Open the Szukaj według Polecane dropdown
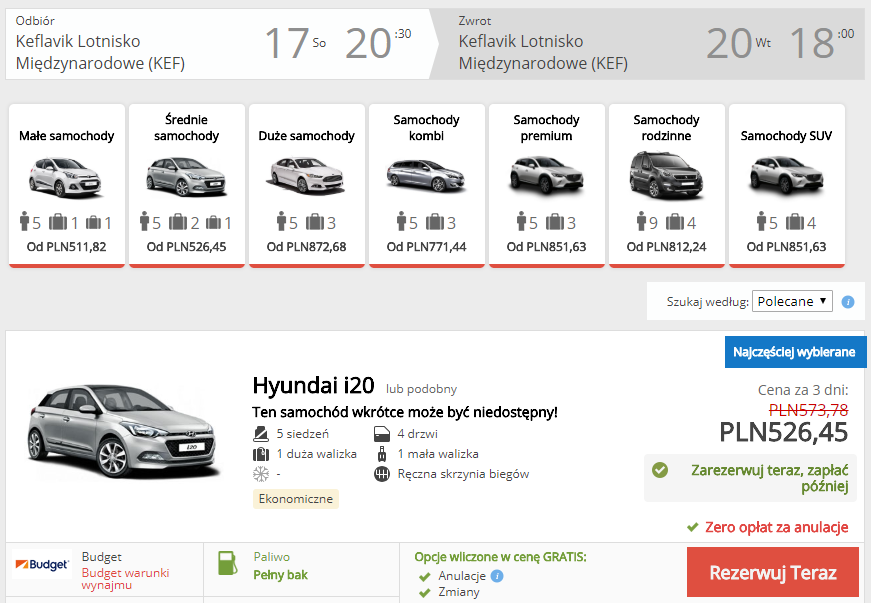 coord(792,301)
